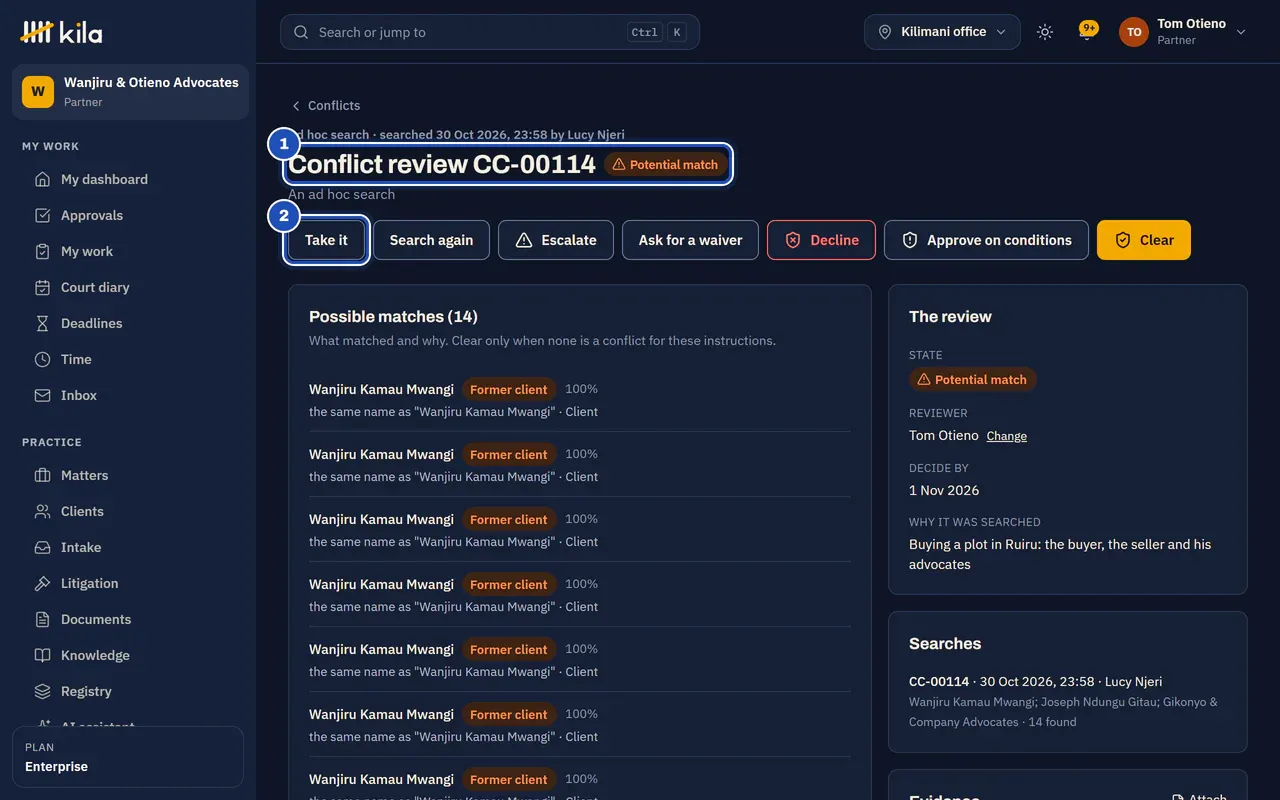Open My dashboard from sidebar
Image resolution: width=1280 pixels, height=800 pixels.
(x=128, y=179)
